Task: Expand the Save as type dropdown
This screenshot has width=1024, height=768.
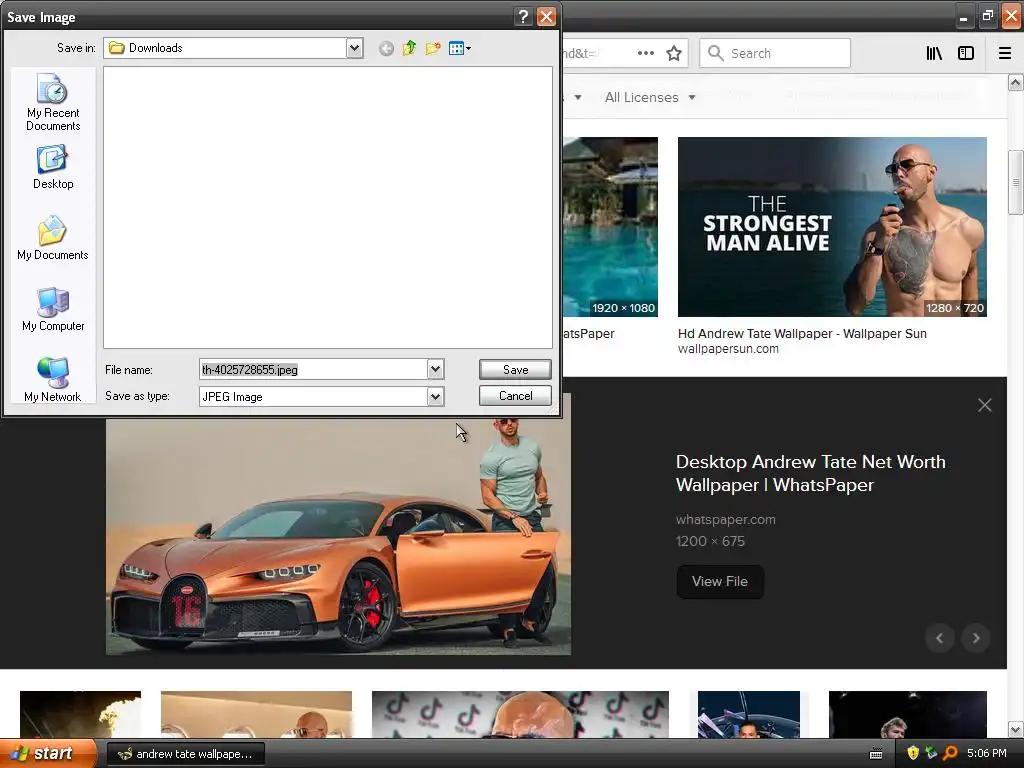Action: point(436,396)
